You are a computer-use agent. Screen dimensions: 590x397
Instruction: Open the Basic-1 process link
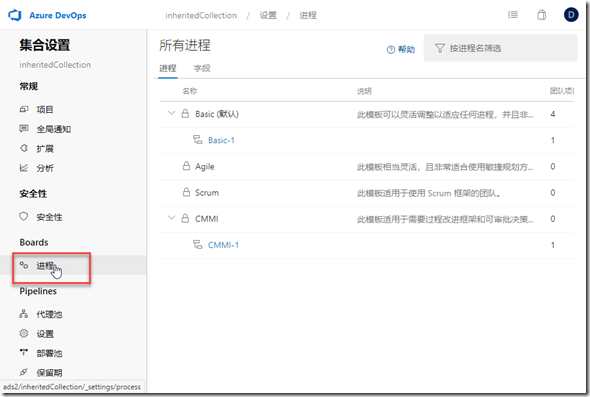pos(221,140)
